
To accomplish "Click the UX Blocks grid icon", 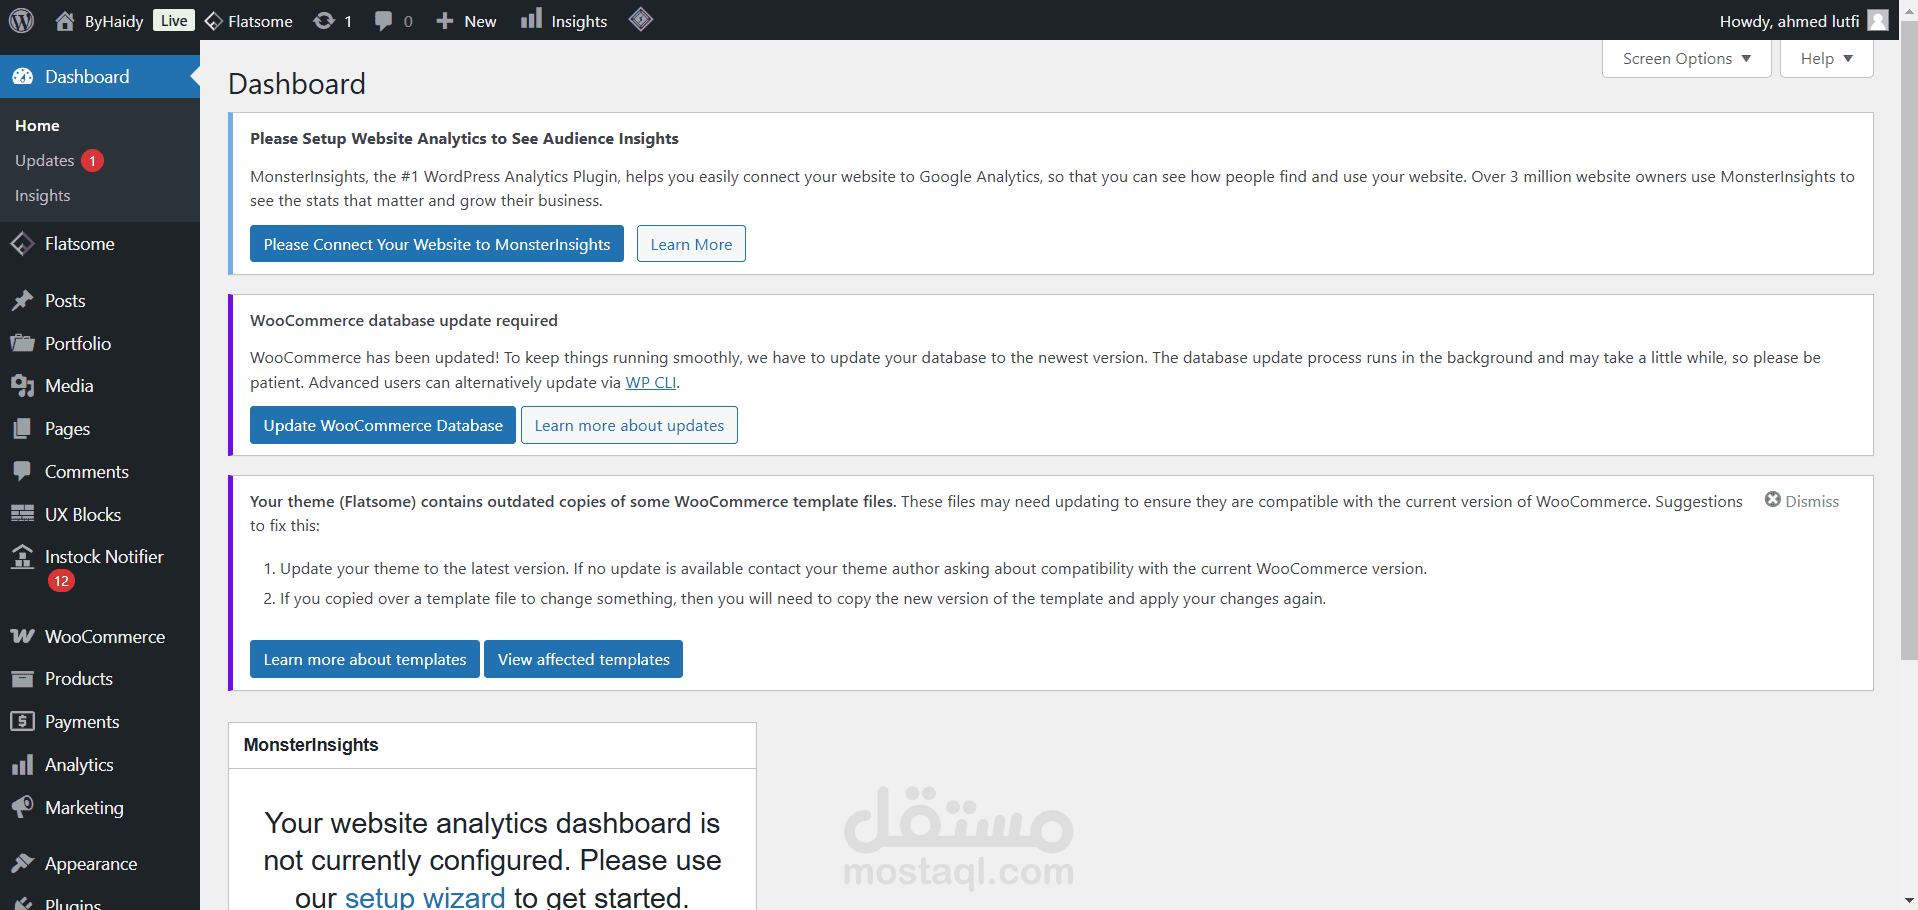I will [23, 514].
